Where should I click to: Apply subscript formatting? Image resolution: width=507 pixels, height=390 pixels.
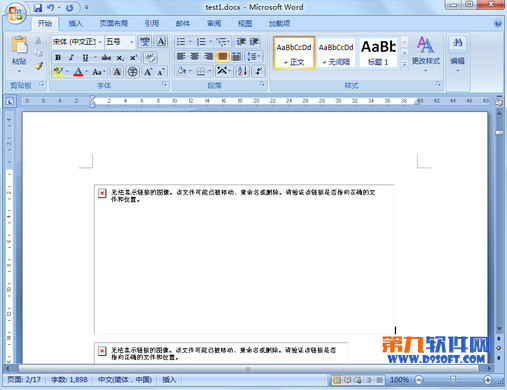click(120, 58)
